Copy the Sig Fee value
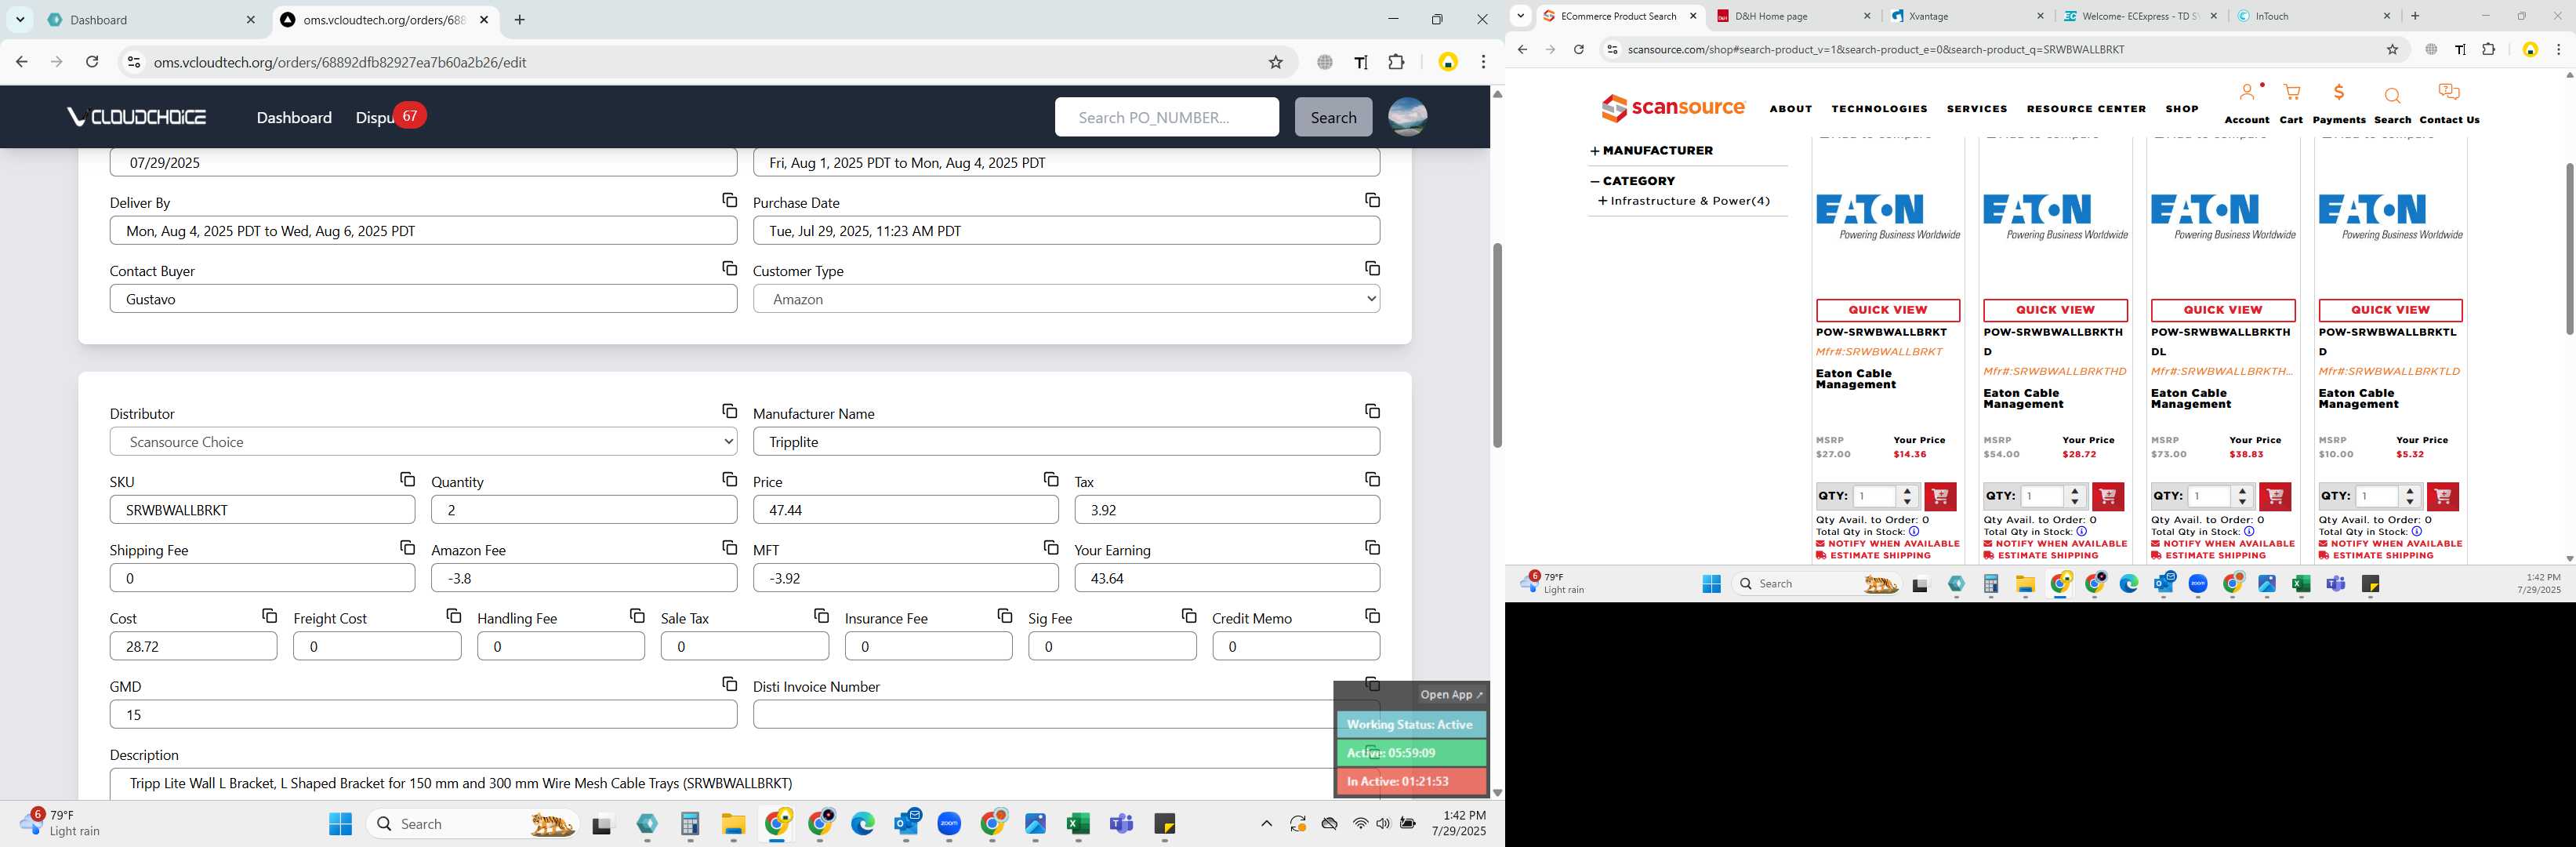This screenshot has height=847, width=2576. (1189, 616)
